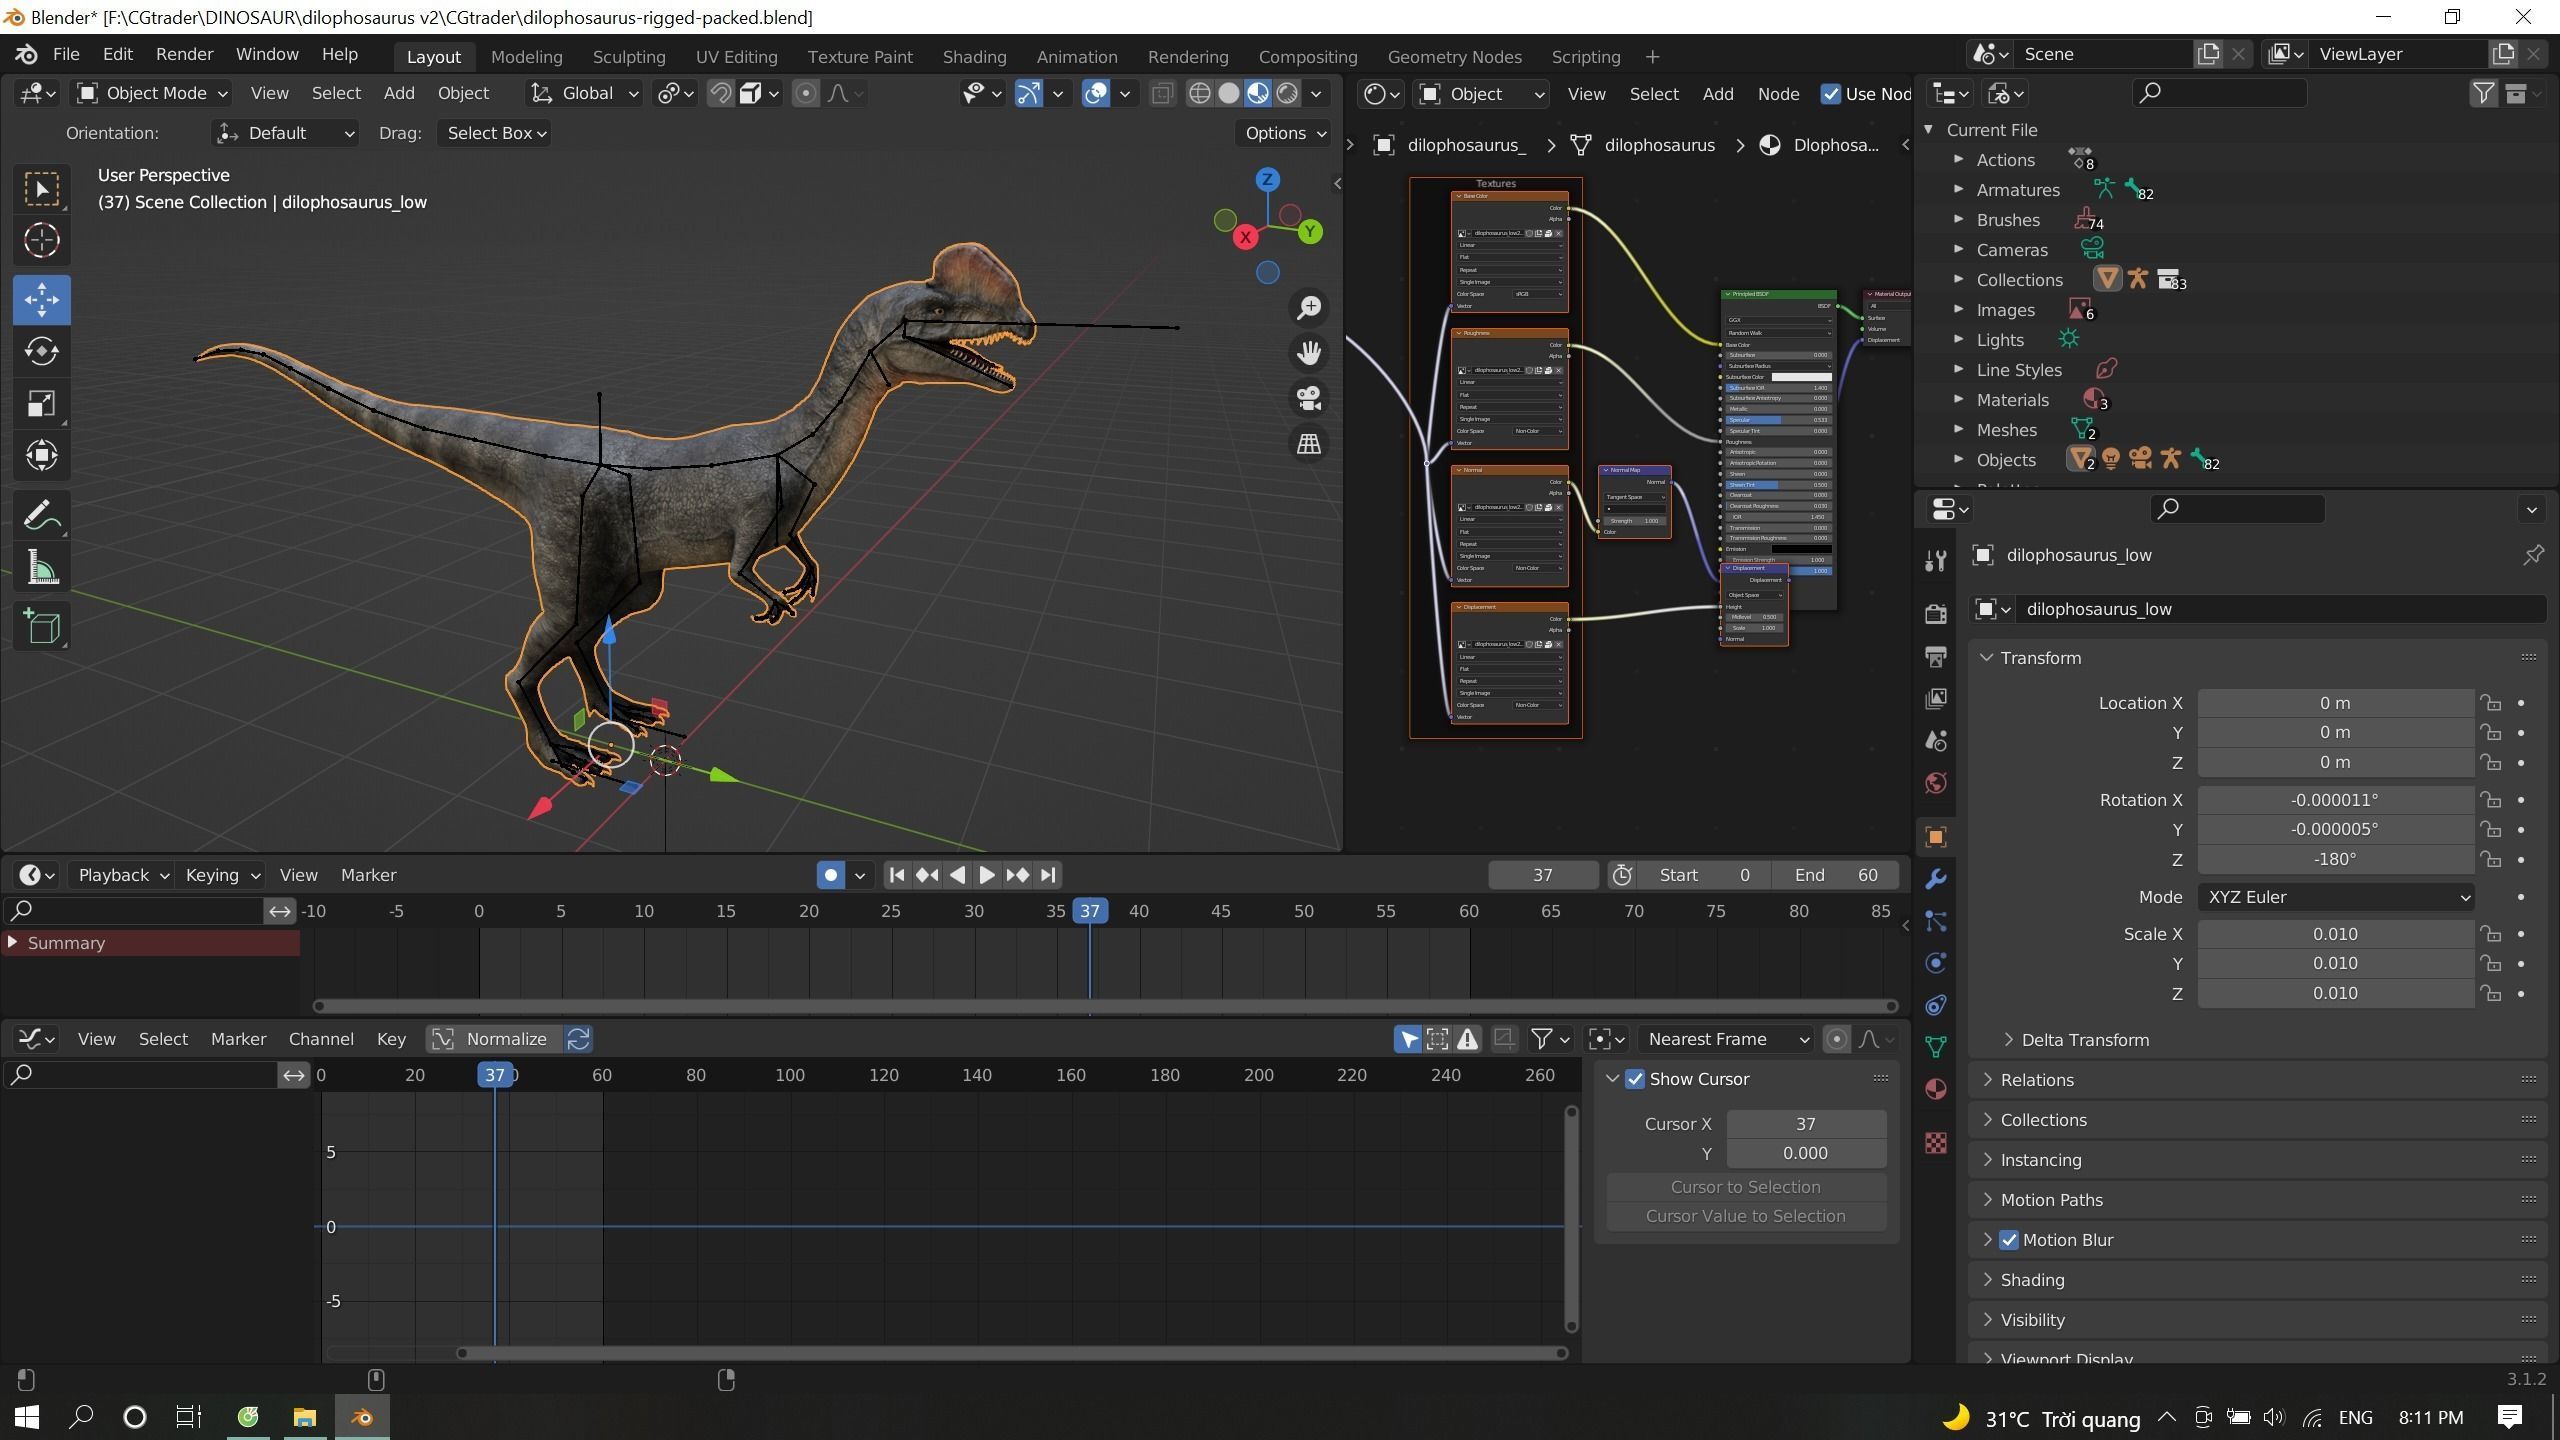This screenshot has width=2560, height=1440.
Task: Open the World properties tab
Action: [x=1936, y=783]
